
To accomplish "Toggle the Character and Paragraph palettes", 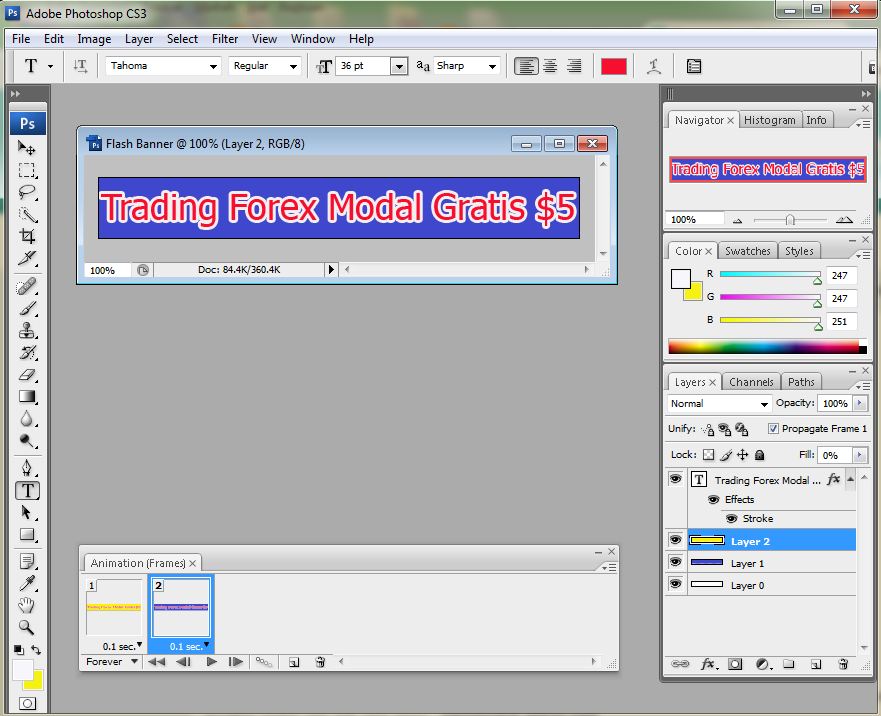I will click(x=694, y=66).
